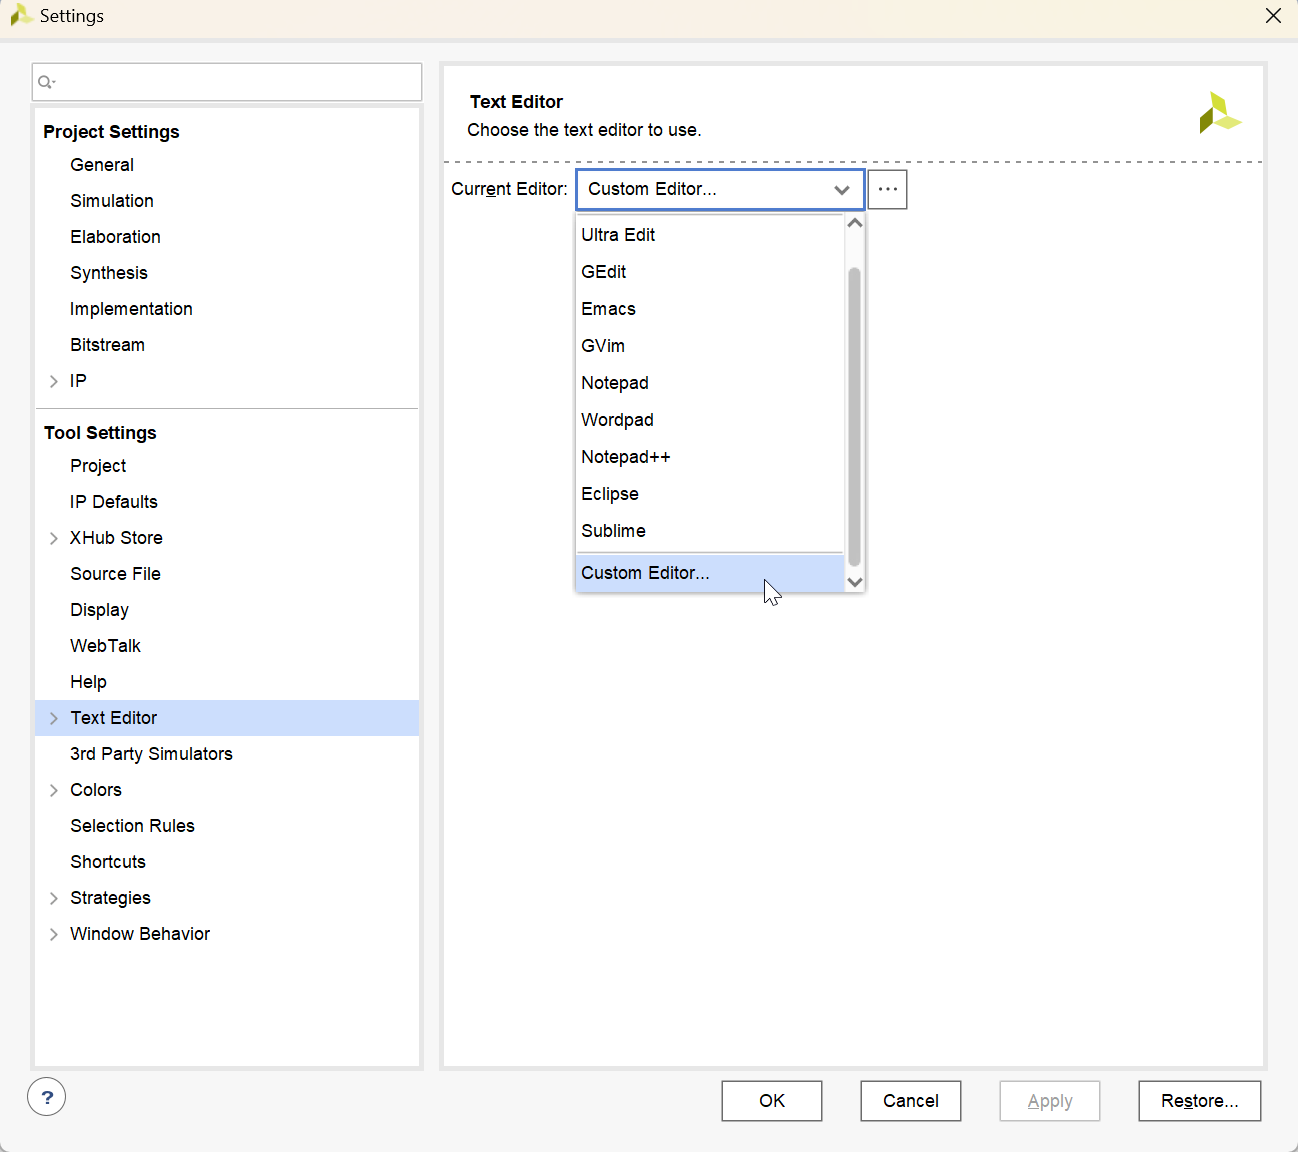Select the Window Behavior settings item
Image resolution: width=1298 pixels, height=1152 pixels.
point(140,934)
